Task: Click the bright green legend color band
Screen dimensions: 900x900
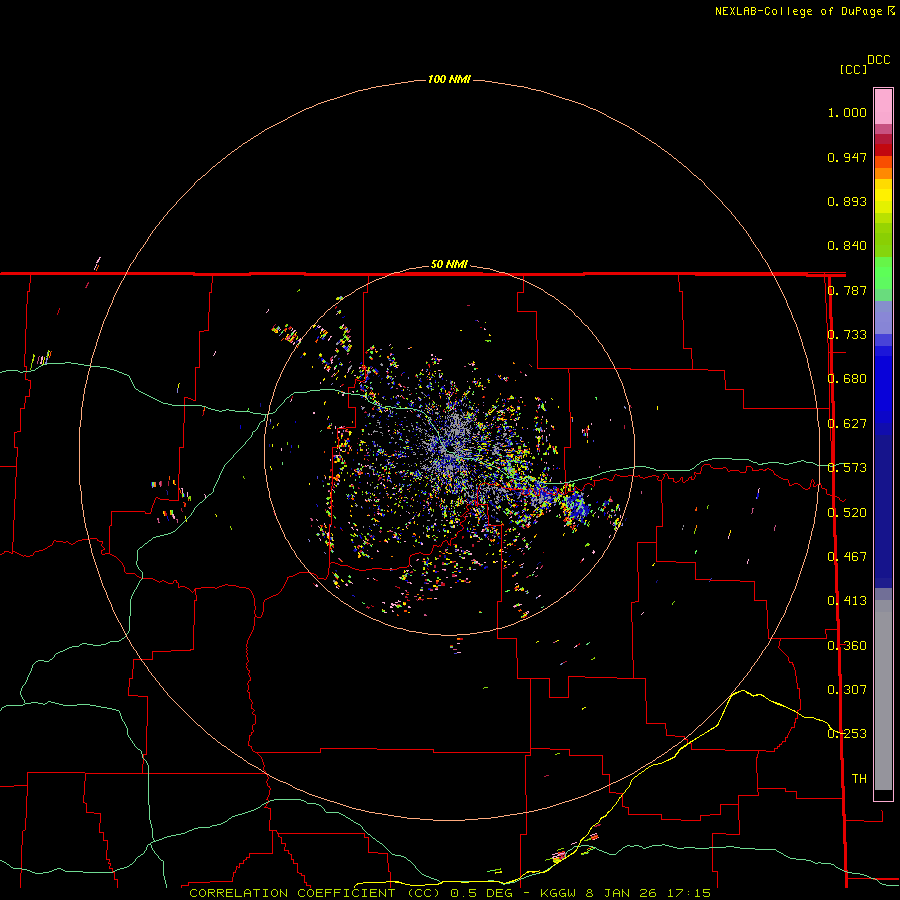Action: coord(883,273)
